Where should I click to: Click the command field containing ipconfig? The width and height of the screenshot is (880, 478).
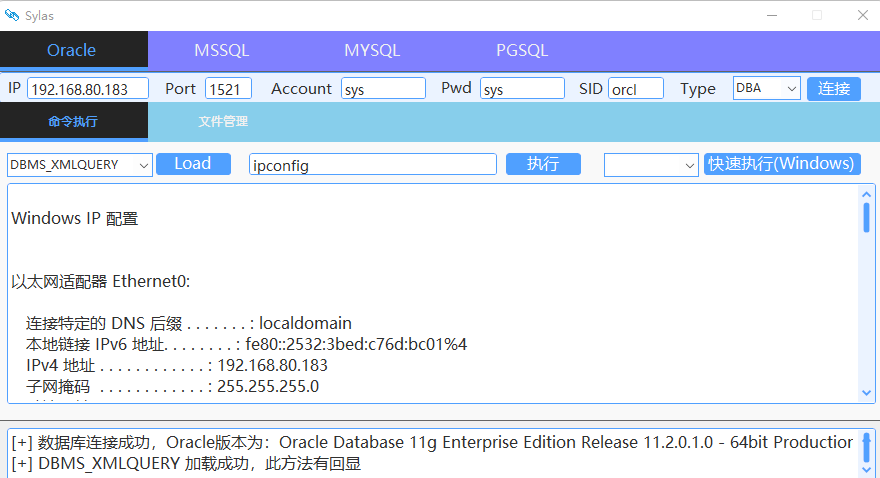pos(373,165)
